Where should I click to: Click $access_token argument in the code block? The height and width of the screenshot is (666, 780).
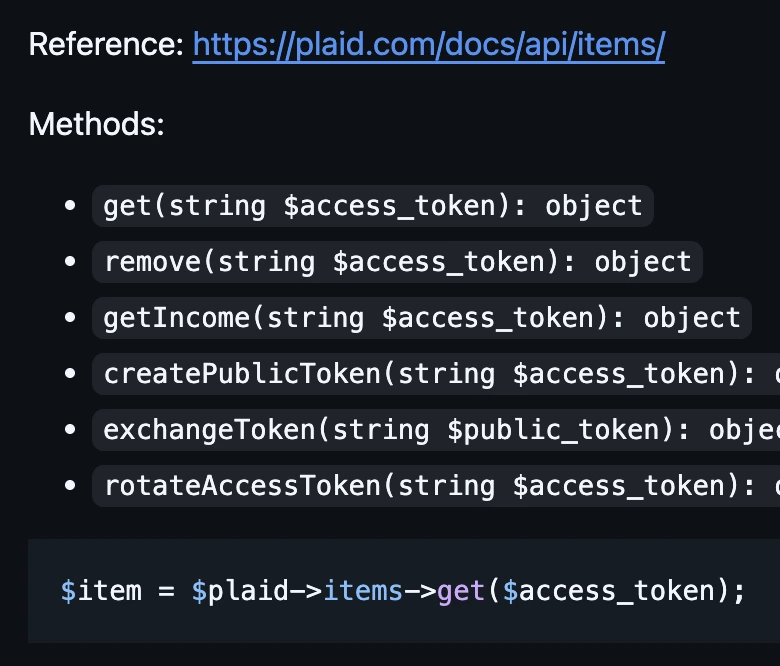click(x=608, y=591)
